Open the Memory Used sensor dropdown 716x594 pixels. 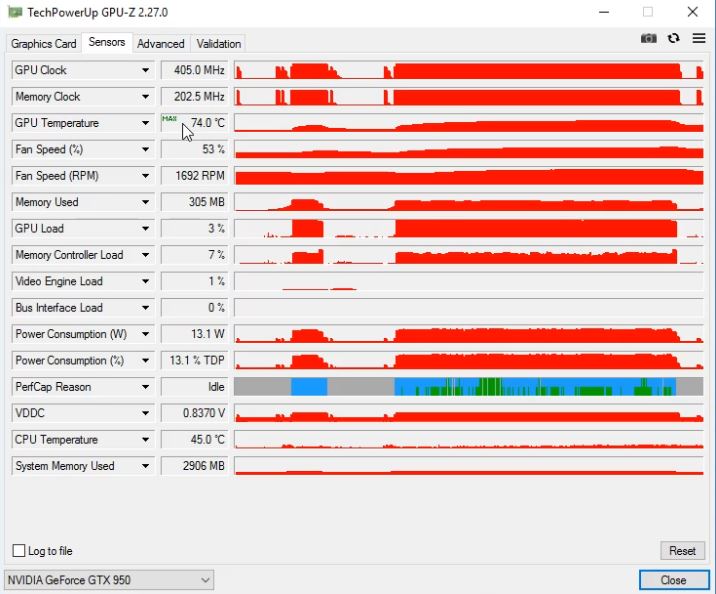tap(145, 202)
